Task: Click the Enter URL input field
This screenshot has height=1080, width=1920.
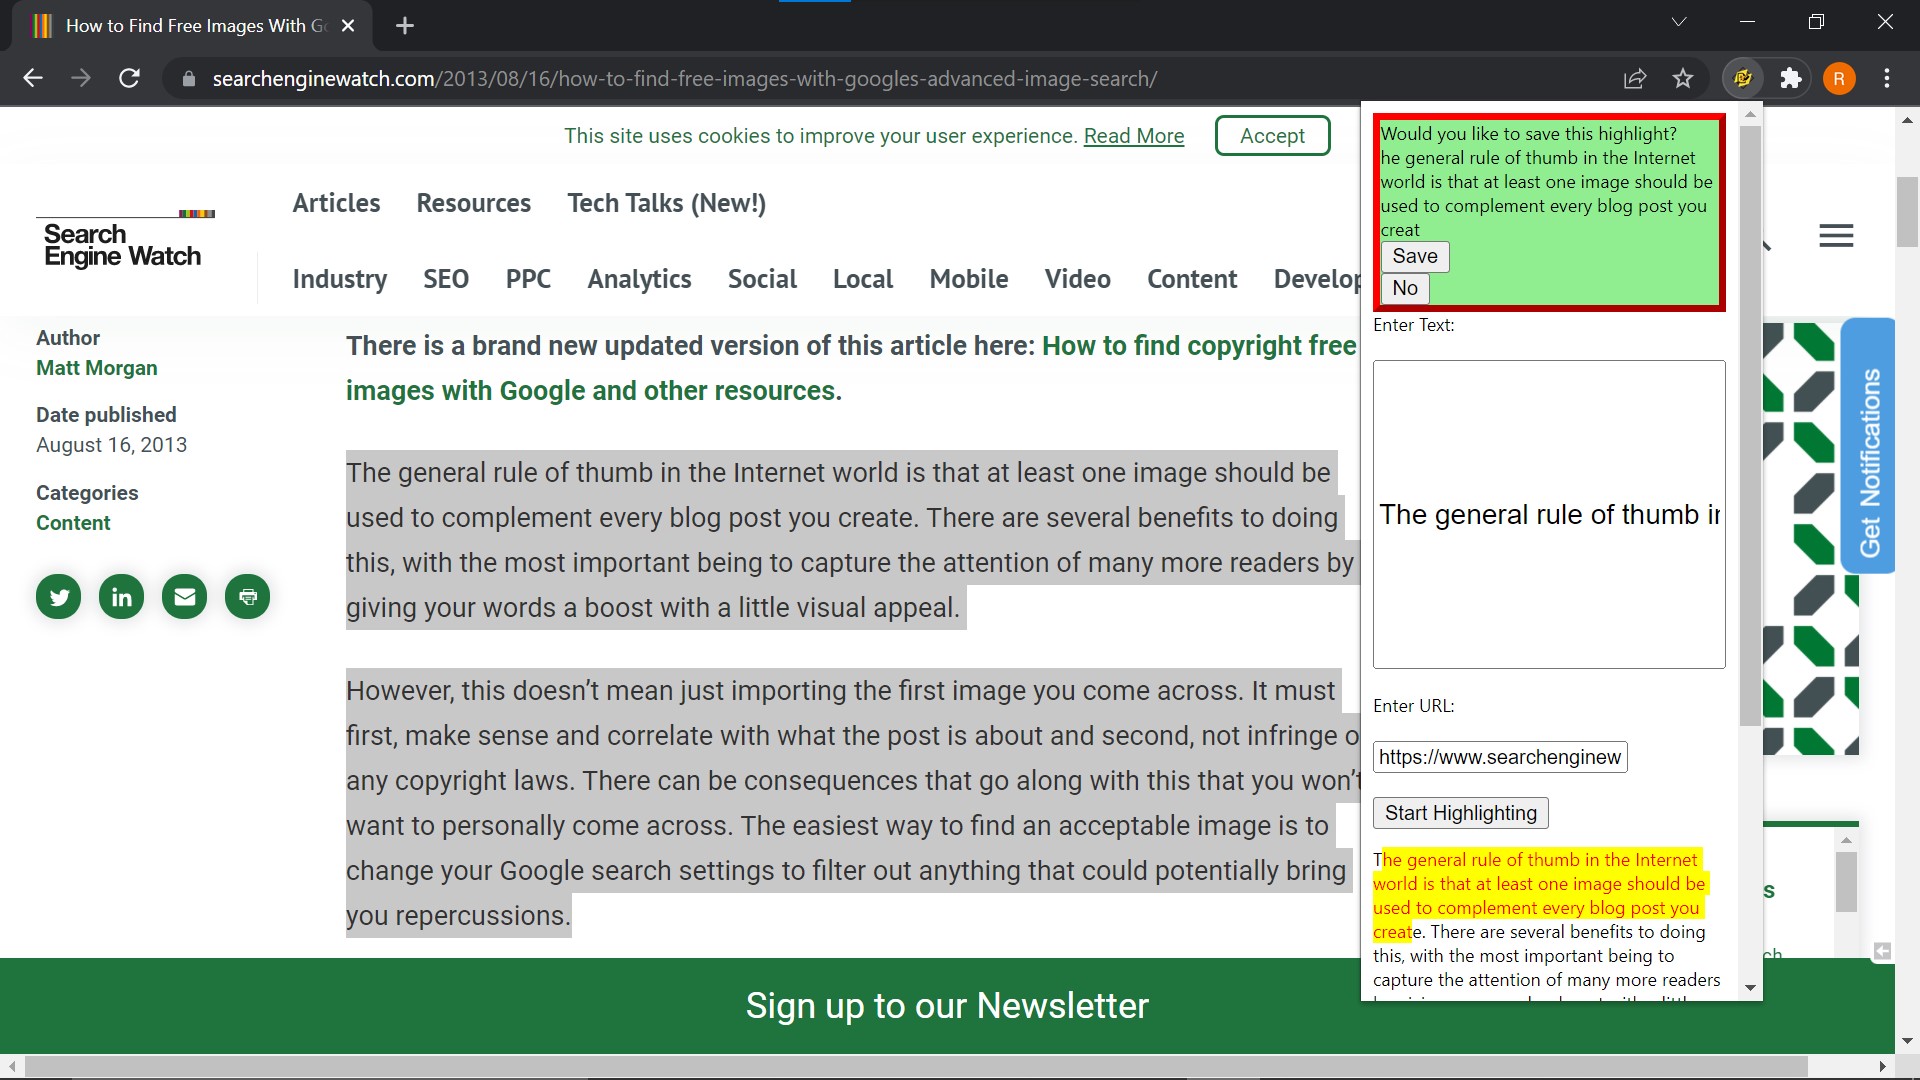Action: pos(1500,757)
